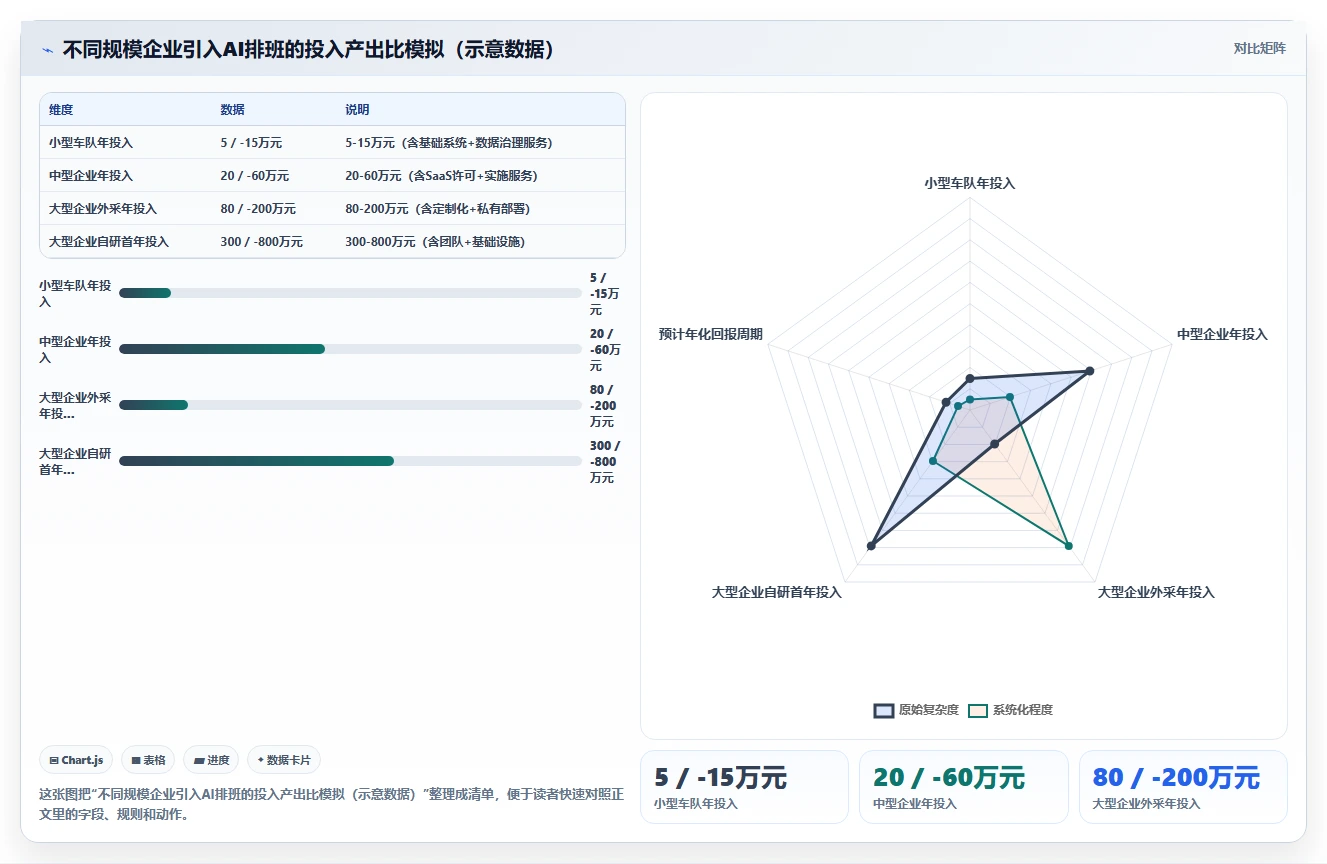Open the 80 / -200万元 stat card

1183,787
